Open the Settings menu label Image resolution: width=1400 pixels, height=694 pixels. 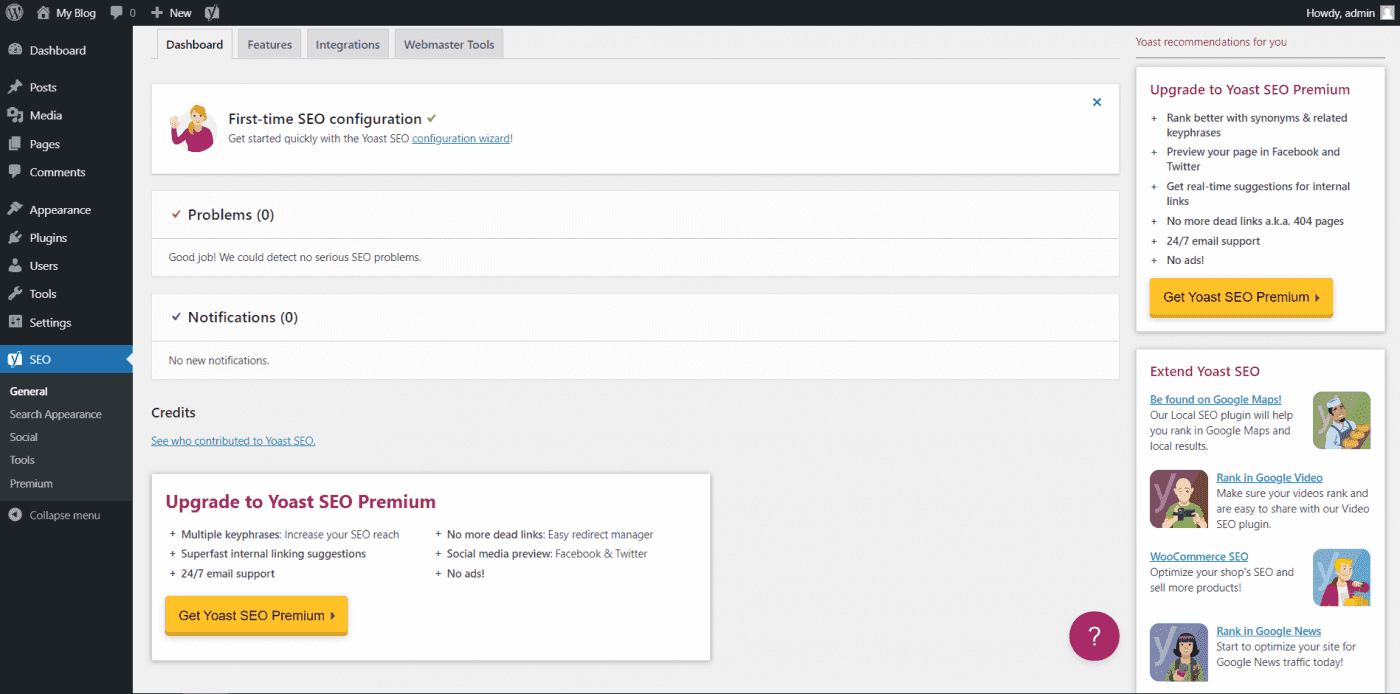point(50,323)
